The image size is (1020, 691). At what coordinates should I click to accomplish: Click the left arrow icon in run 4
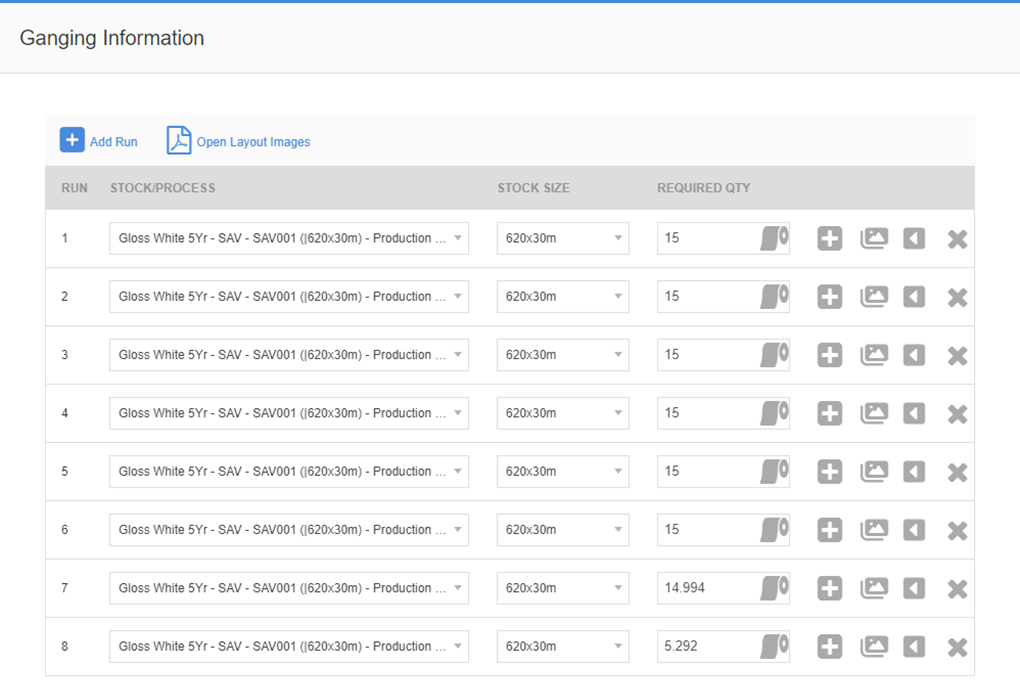coord(914,414)
